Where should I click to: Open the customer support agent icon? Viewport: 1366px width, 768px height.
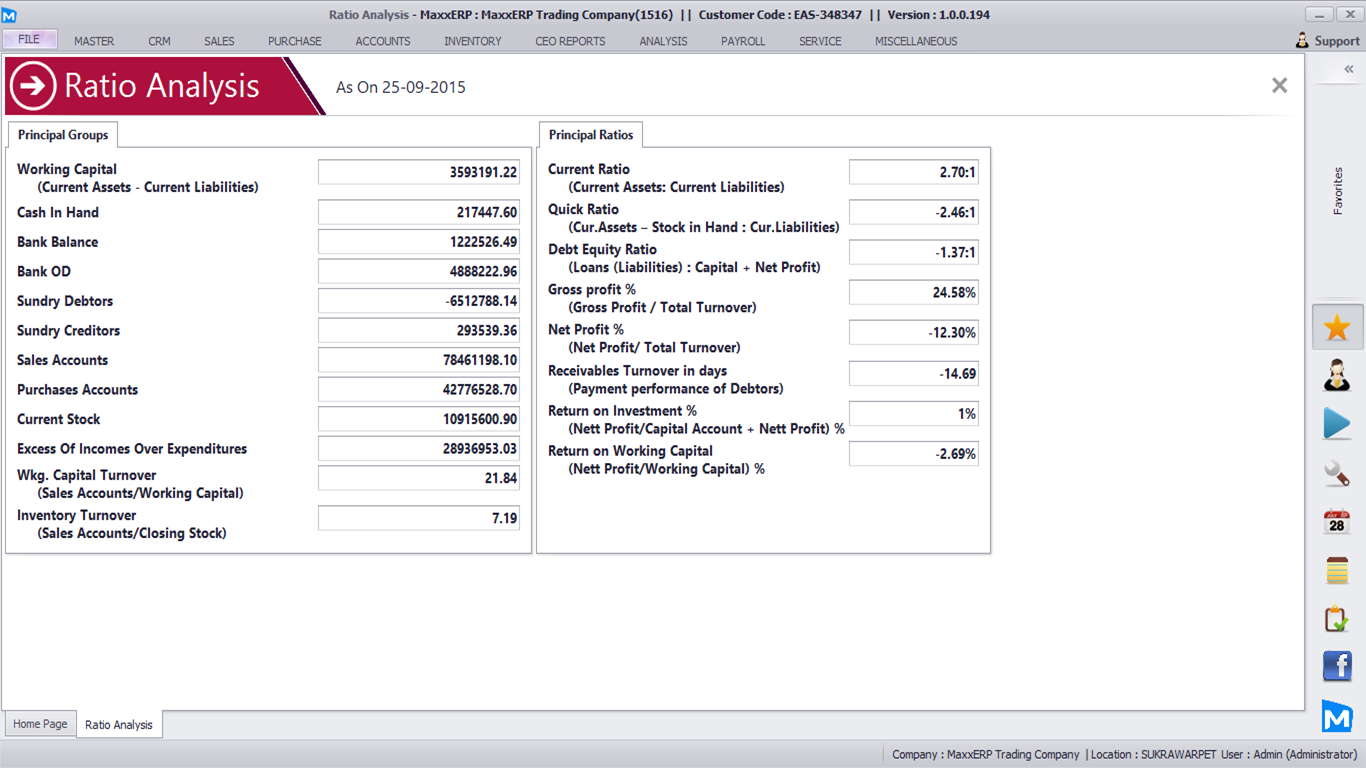(x=1337, y=376)
